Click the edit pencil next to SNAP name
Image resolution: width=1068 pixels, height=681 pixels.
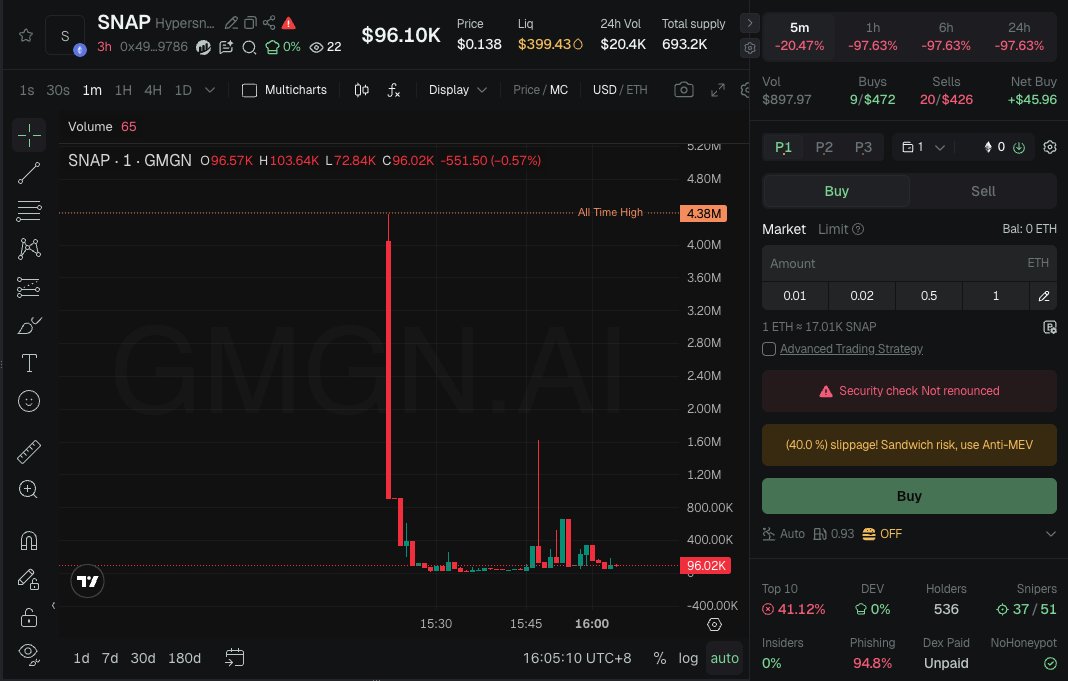tap(232, 23)
